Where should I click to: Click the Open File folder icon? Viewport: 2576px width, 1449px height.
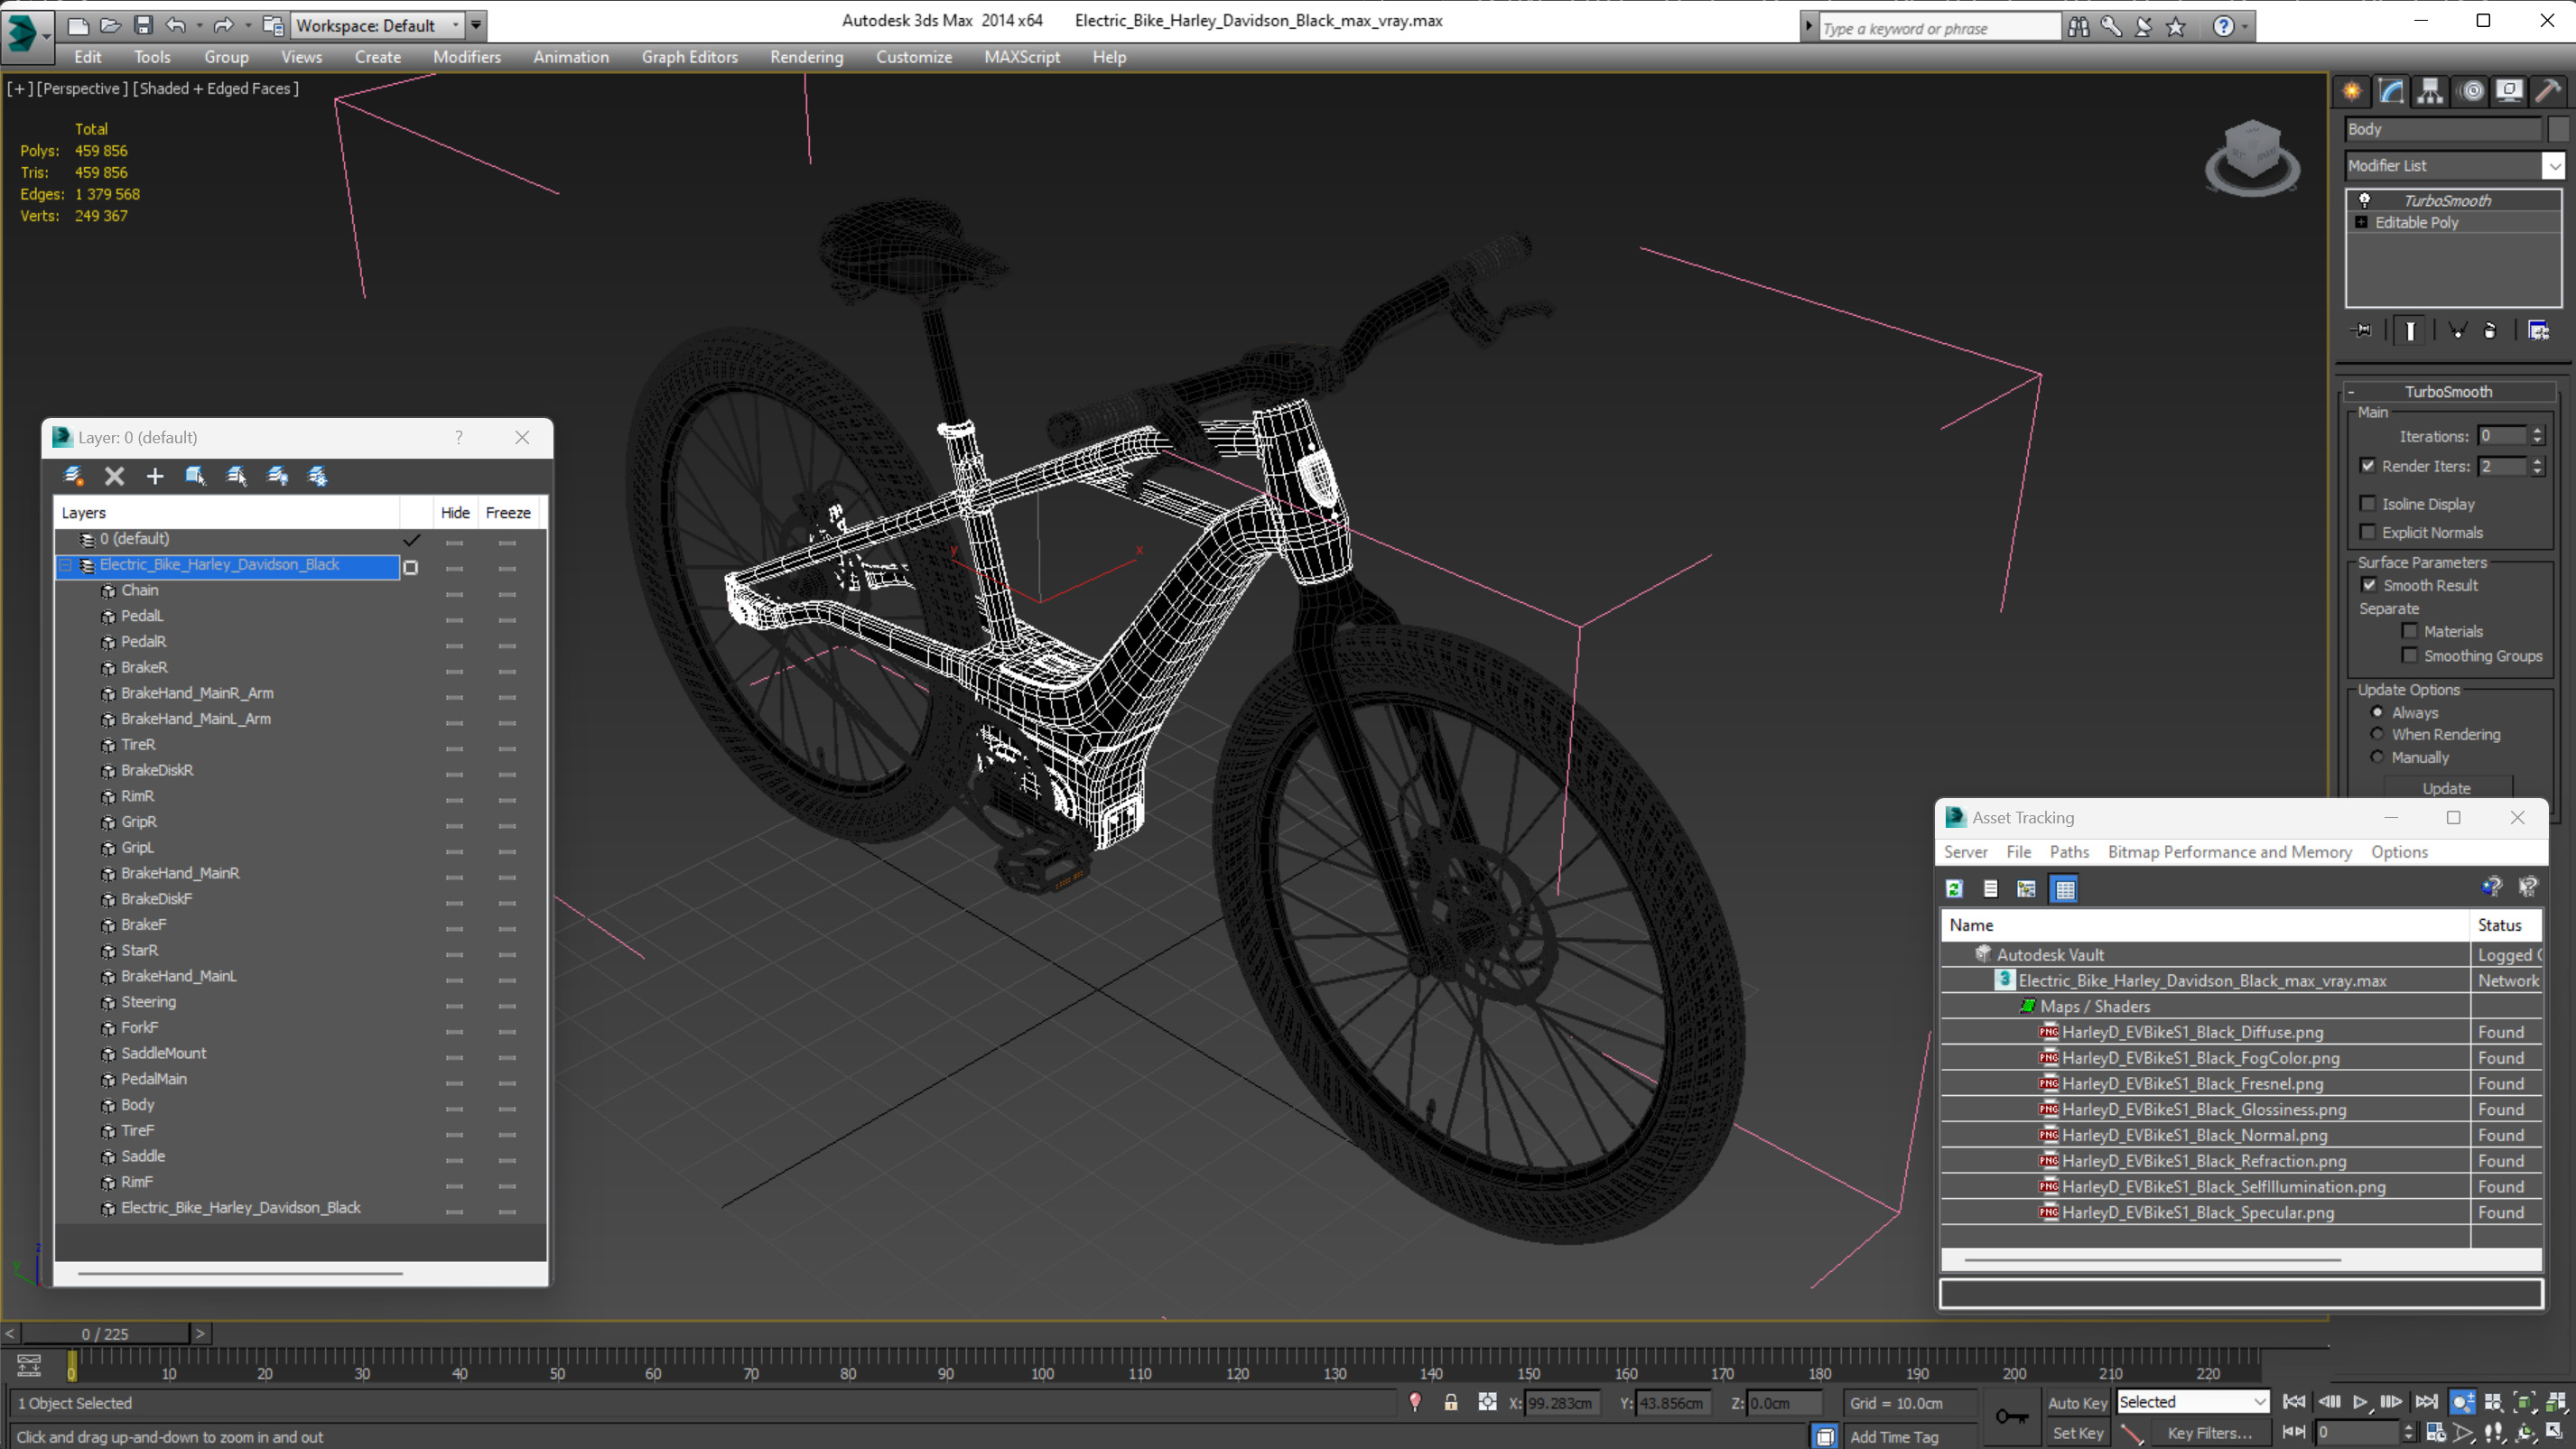111,25
